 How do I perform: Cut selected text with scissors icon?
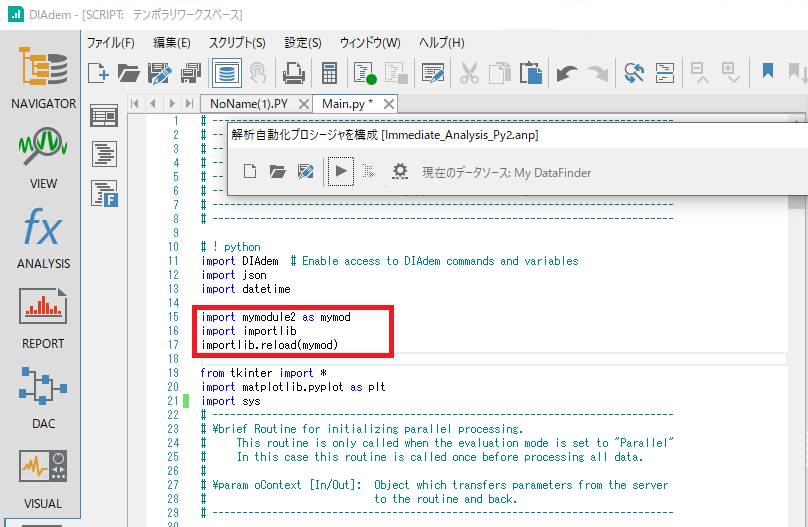(x=469, y=73)
